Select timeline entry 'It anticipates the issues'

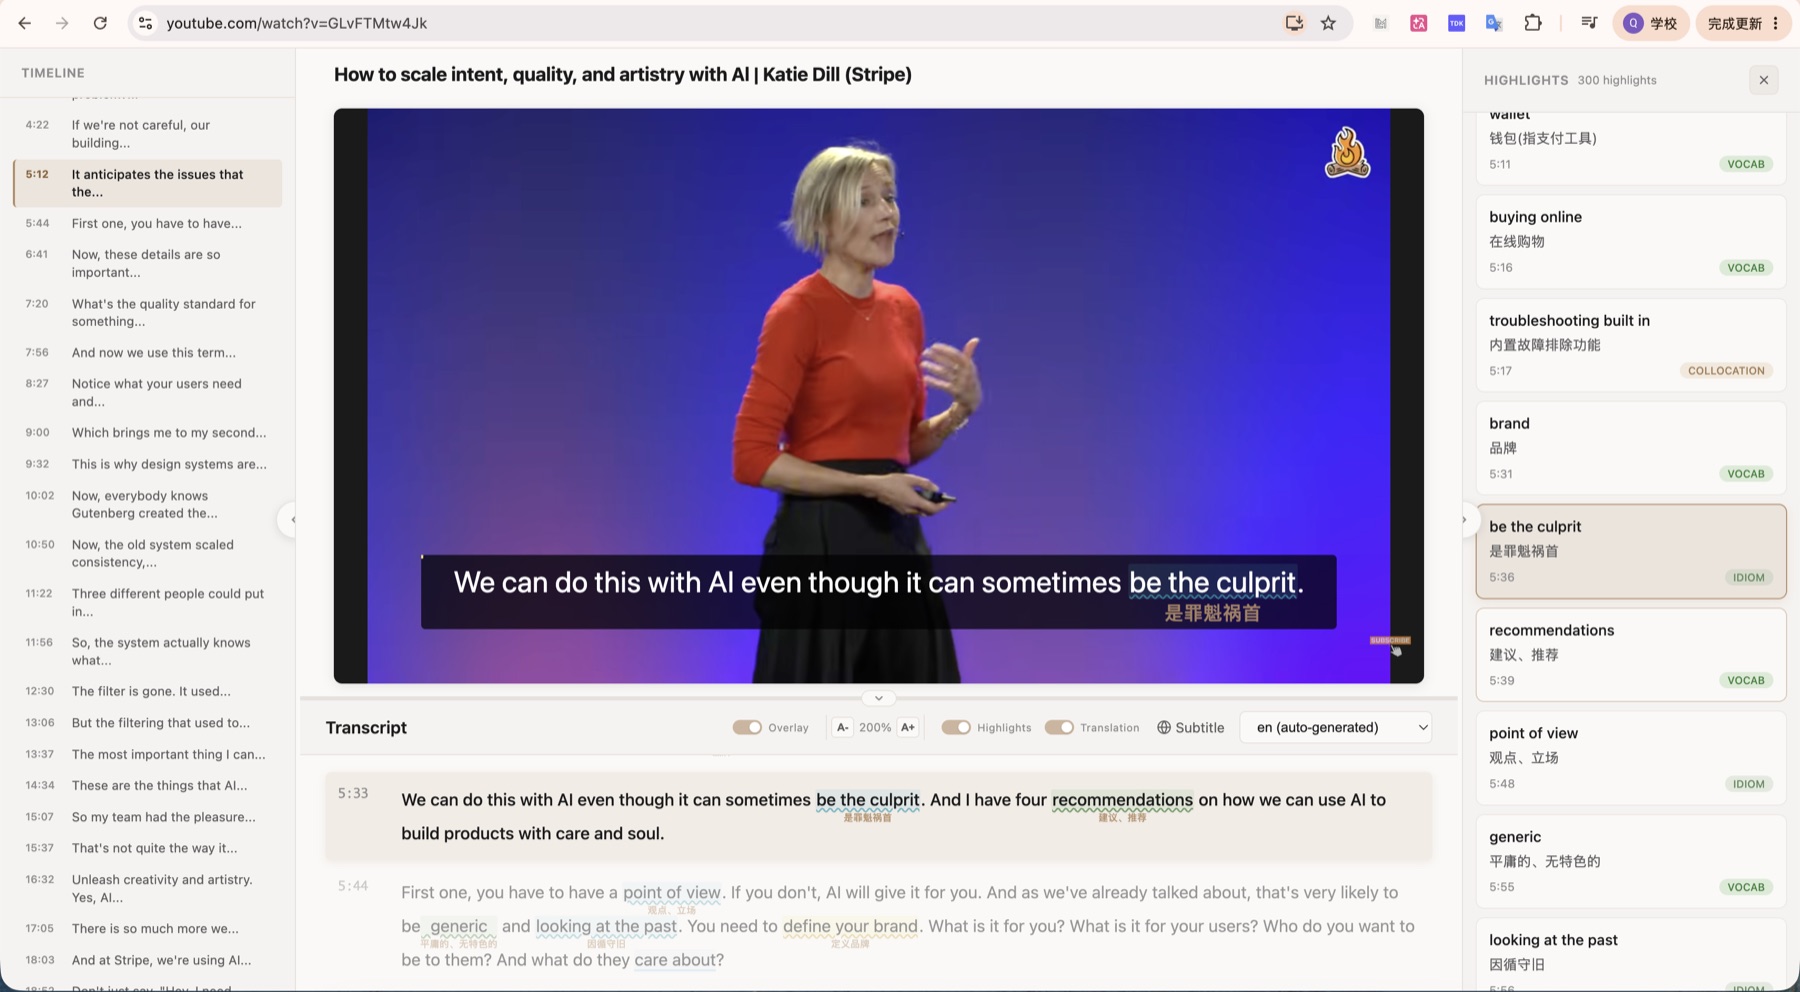148,183
